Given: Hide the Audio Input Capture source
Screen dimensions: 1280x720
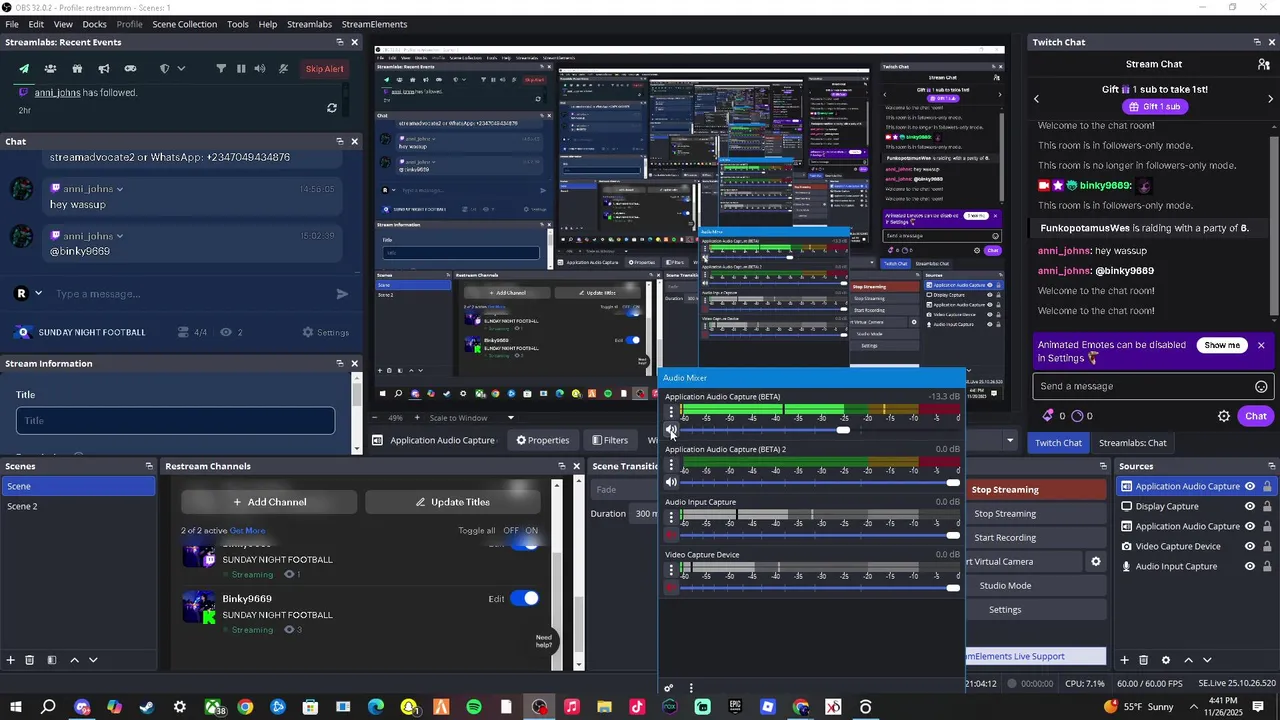Looking at the screenshot, I should (x=1249, y=566).
